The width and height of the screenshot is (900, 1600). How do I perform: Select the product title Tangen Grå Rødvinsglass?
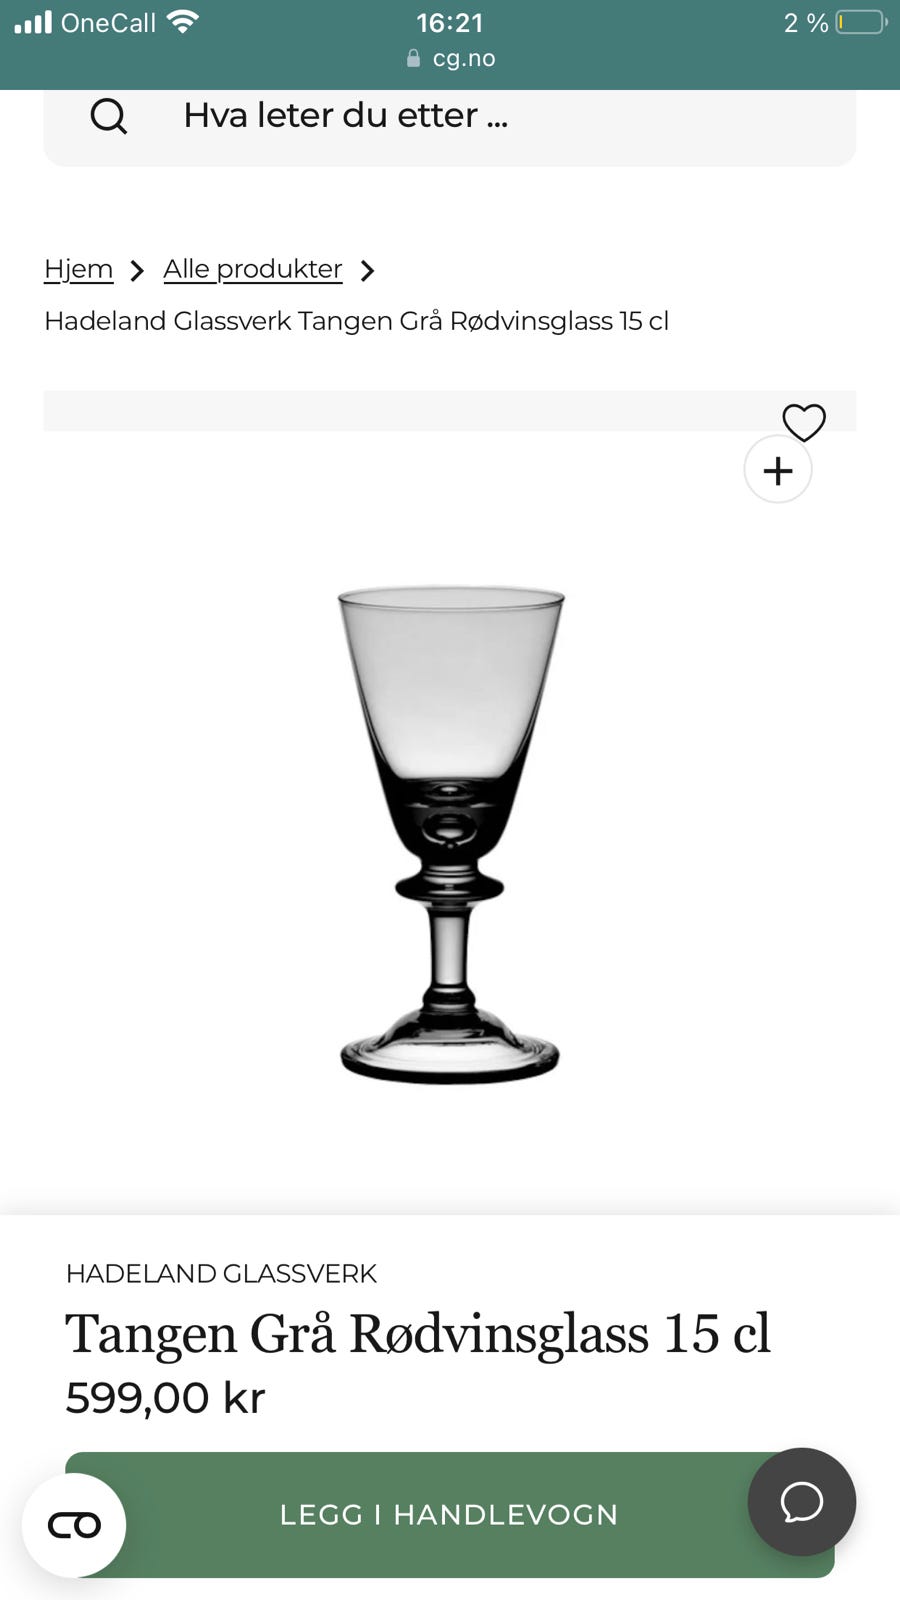pos(418,1333)
